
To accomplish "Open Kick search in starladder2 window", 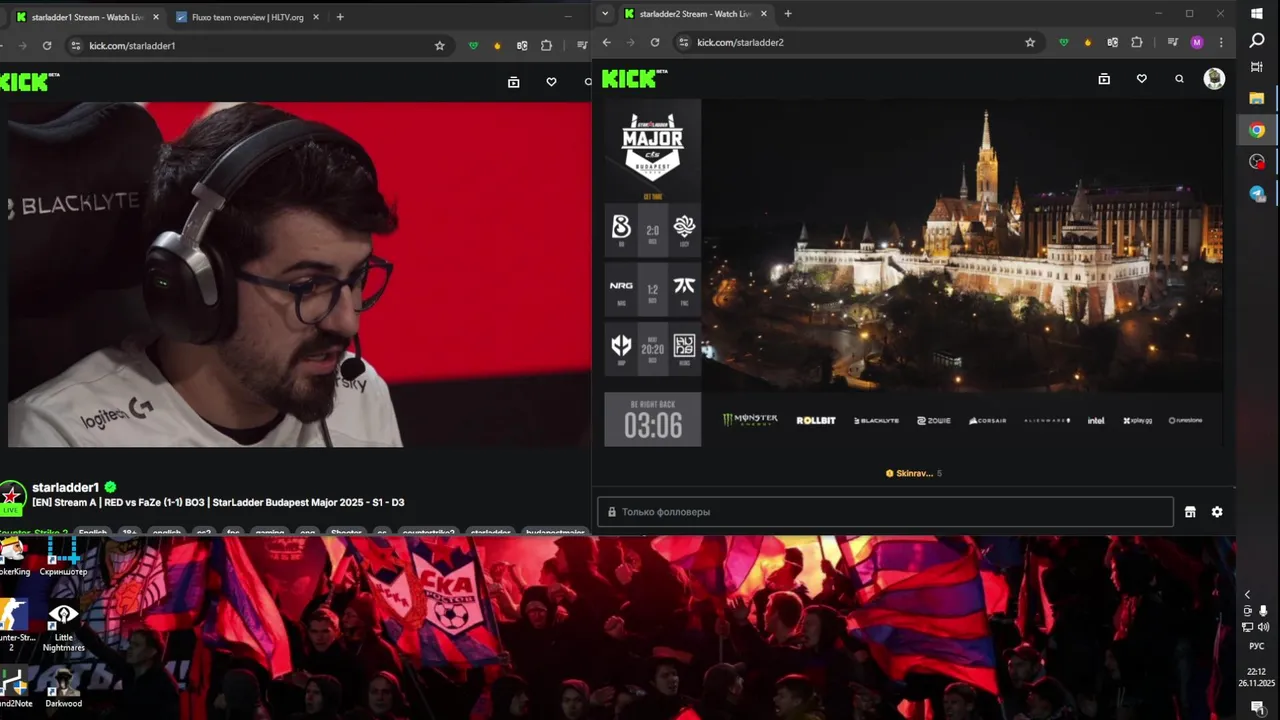I will (x=1179, y=79).
